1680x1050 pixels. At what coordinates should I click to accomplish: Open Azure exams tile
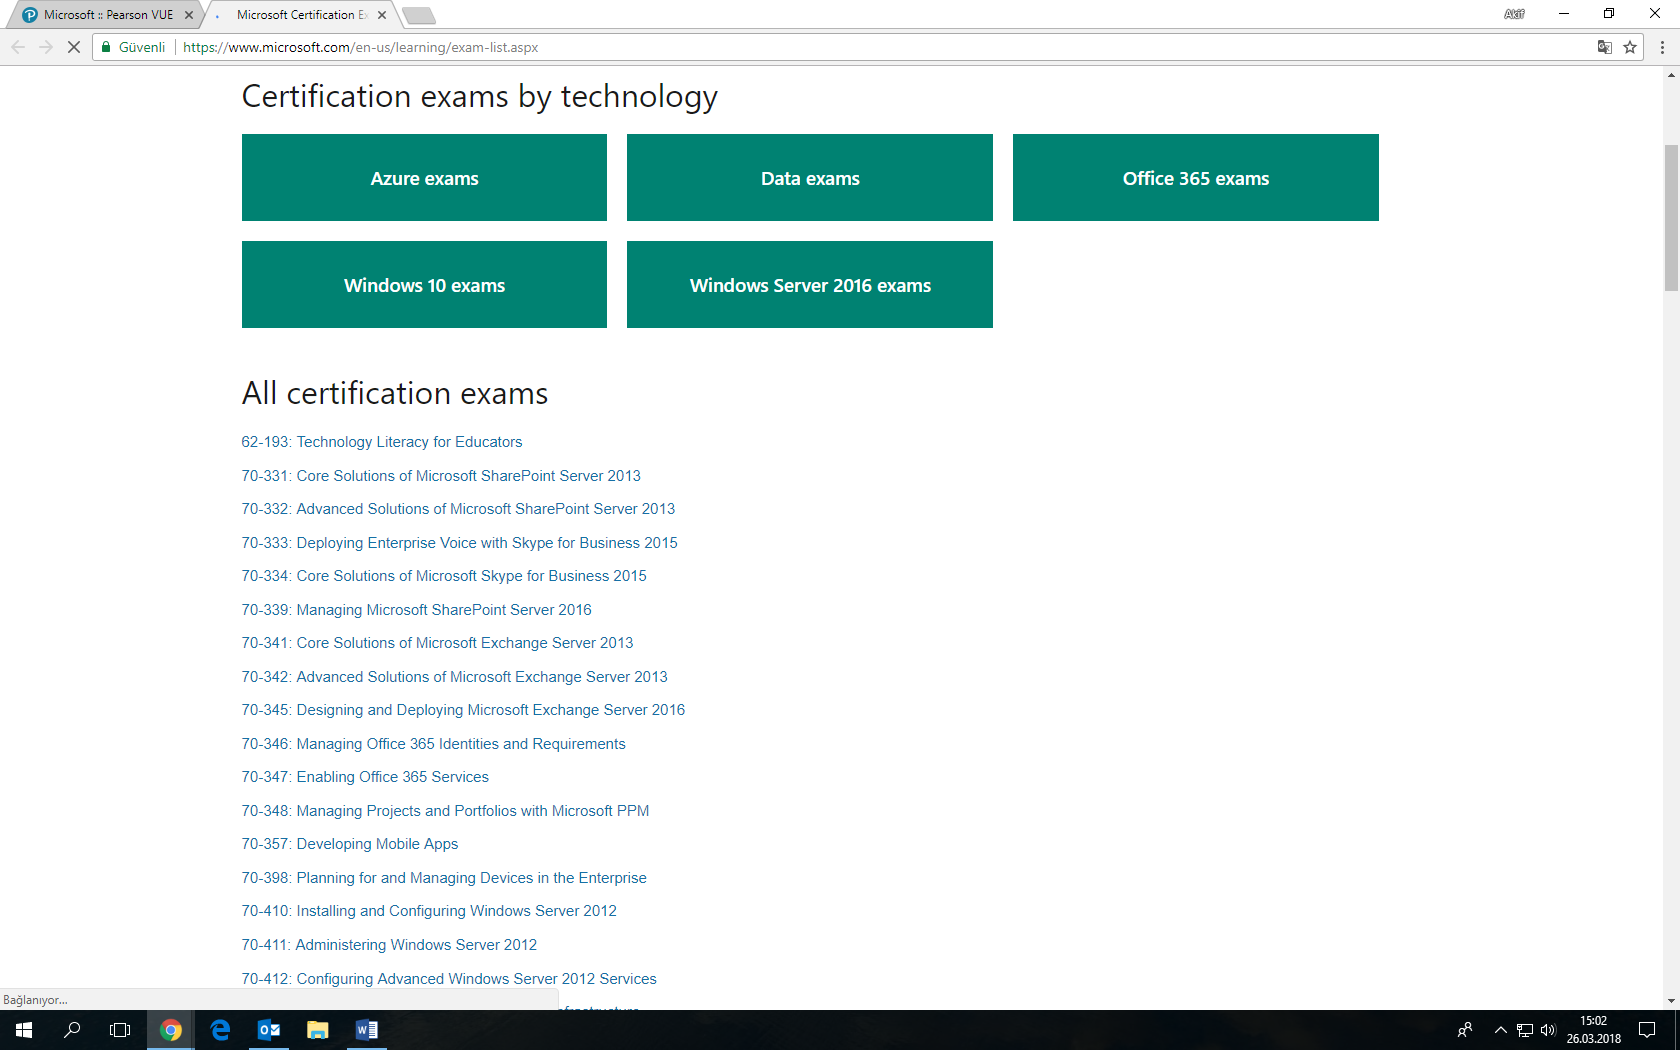[424, 178]
